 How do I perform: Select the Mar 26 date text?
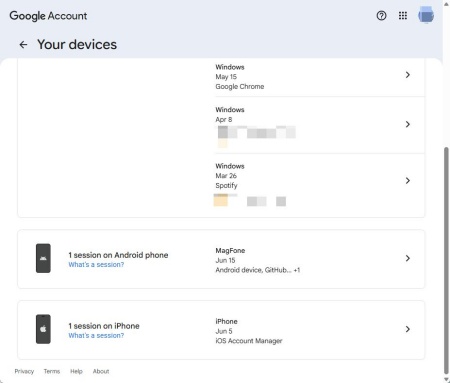[x=226, y=176]
